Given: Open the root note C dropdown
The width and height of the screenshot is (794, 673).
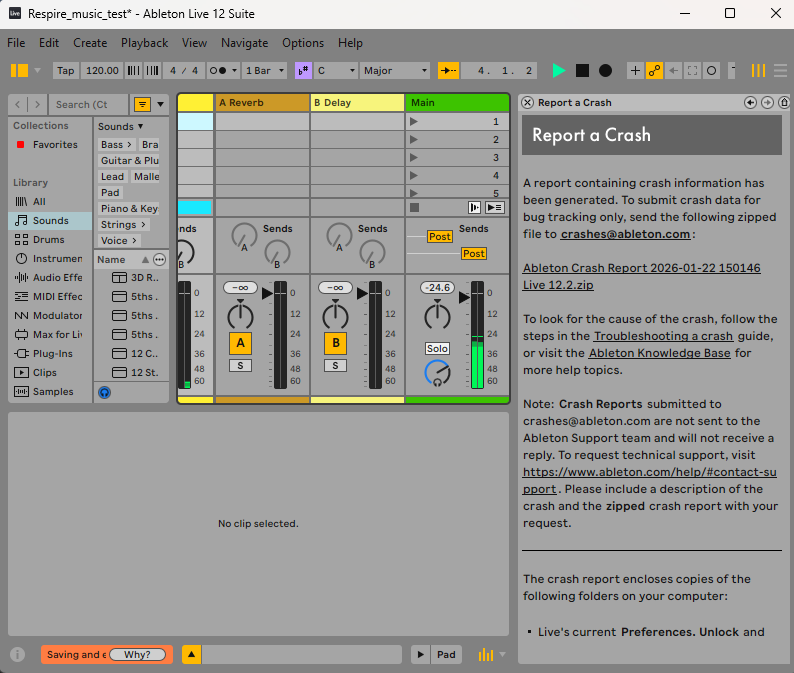Looking at the screenshot, I should pyautogui.click(x=336, y=70).
